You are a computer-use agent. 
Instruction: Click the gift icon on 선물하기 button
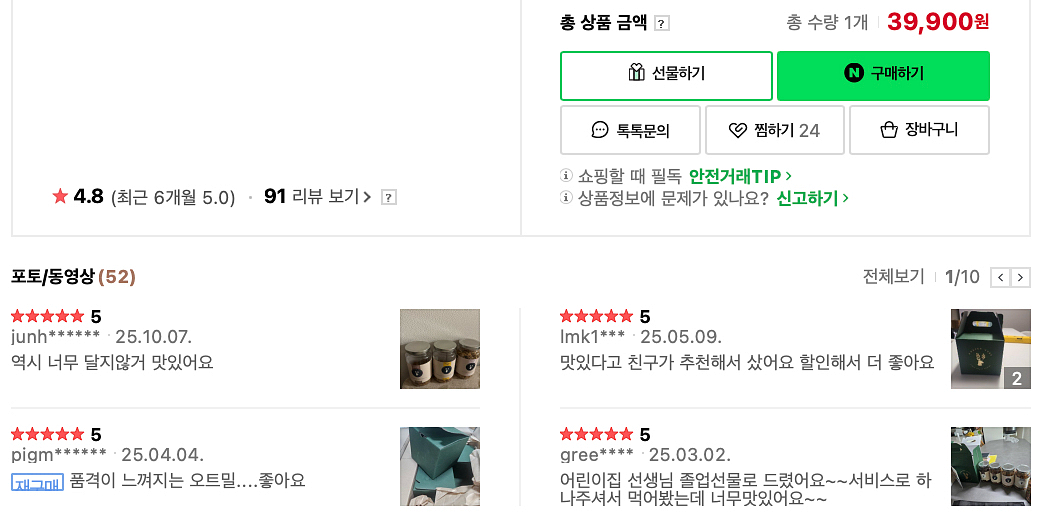tap(637, 73)
